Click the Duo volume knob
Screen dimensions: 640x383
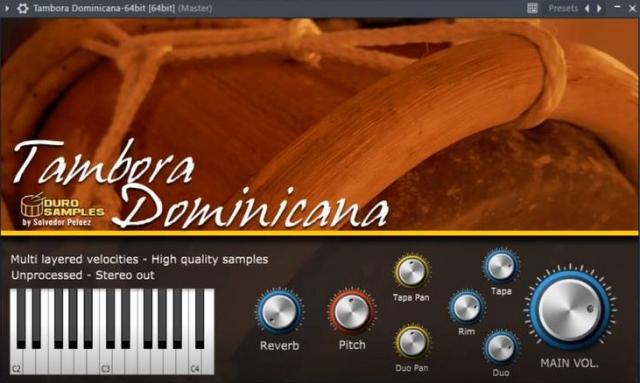501,348
